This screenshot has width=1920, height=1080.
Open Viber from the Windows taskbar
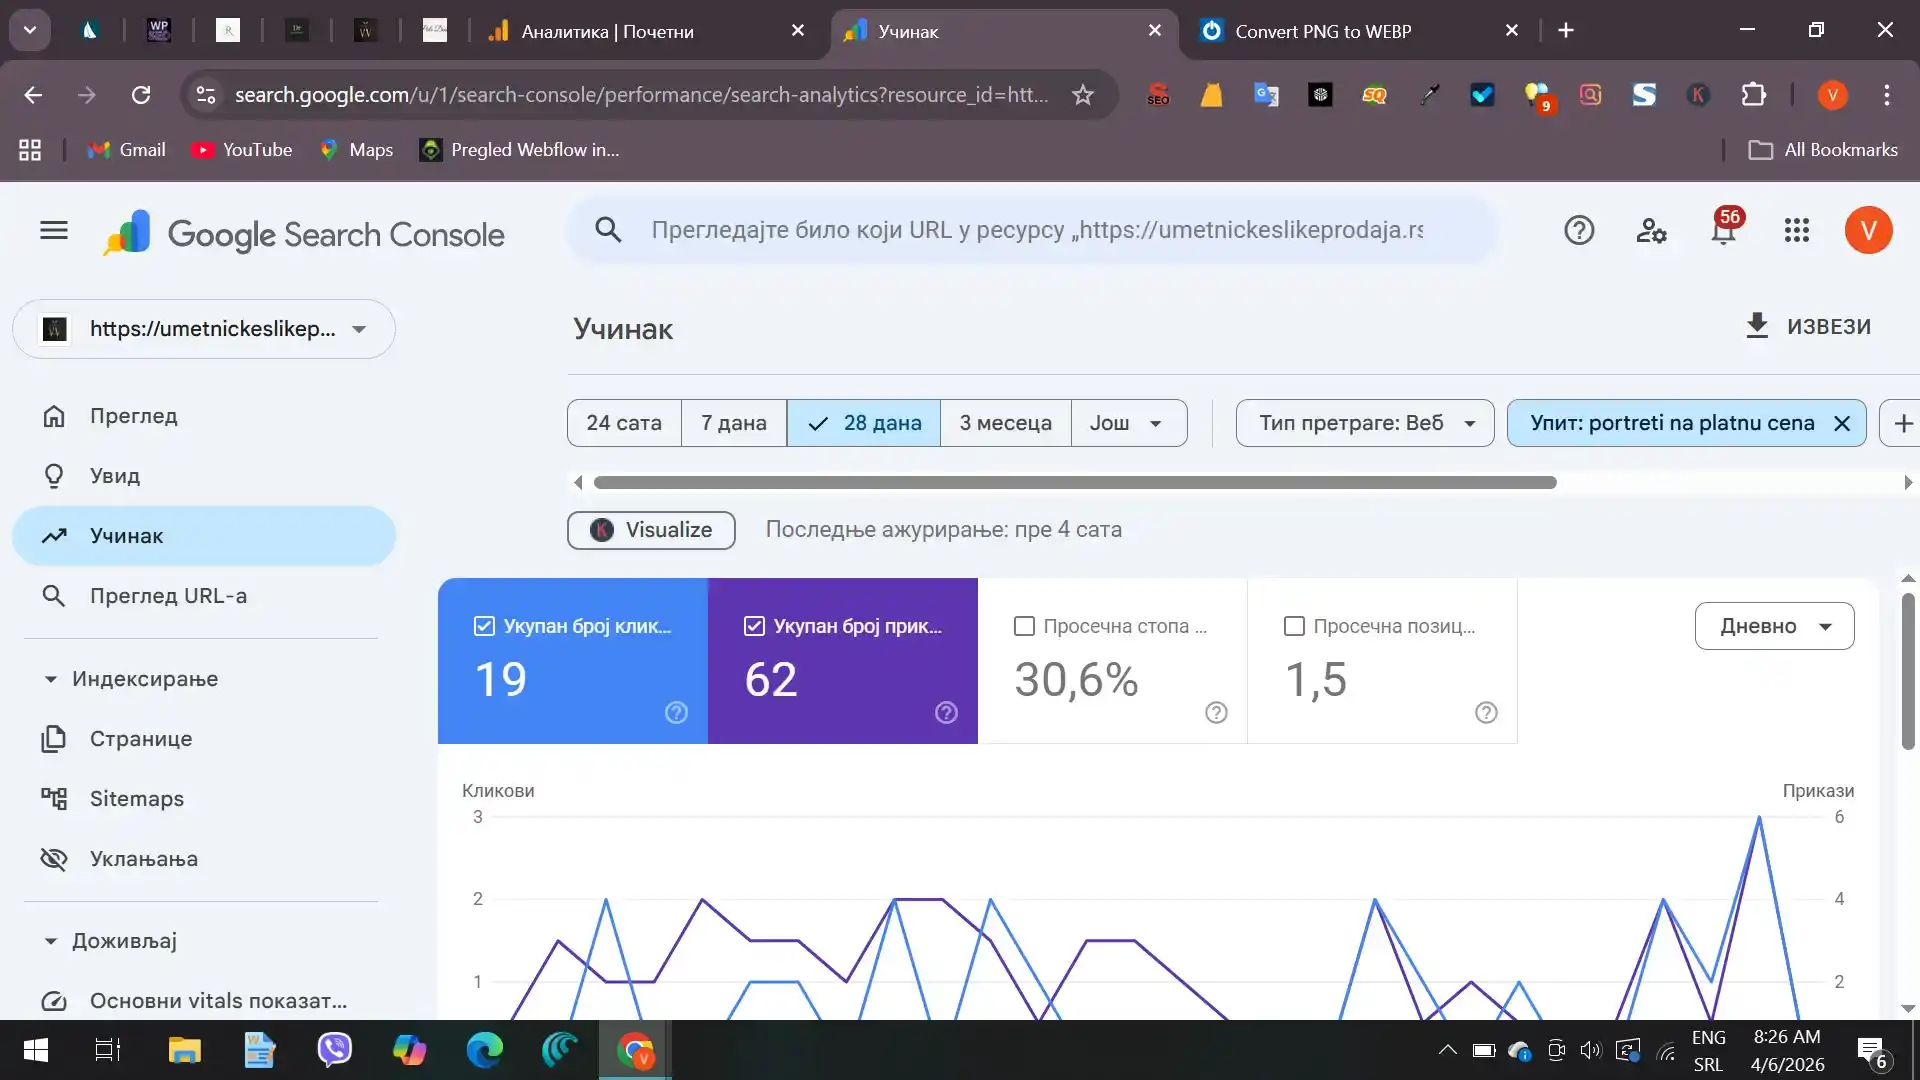pyautogui.click(x=335, y=1050)
